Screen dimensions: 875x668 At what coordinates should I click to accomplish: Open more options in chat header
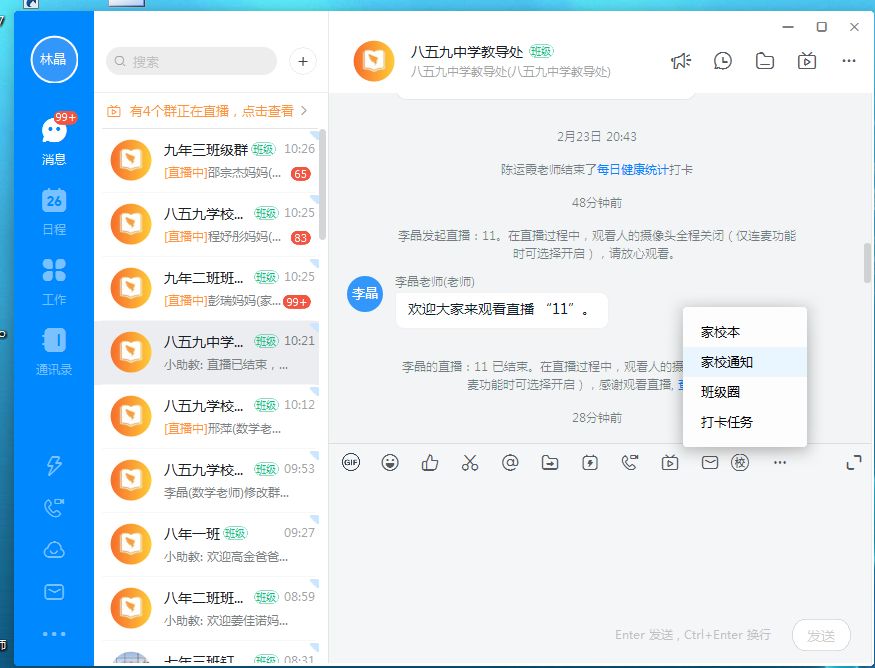tap(848, 61)
